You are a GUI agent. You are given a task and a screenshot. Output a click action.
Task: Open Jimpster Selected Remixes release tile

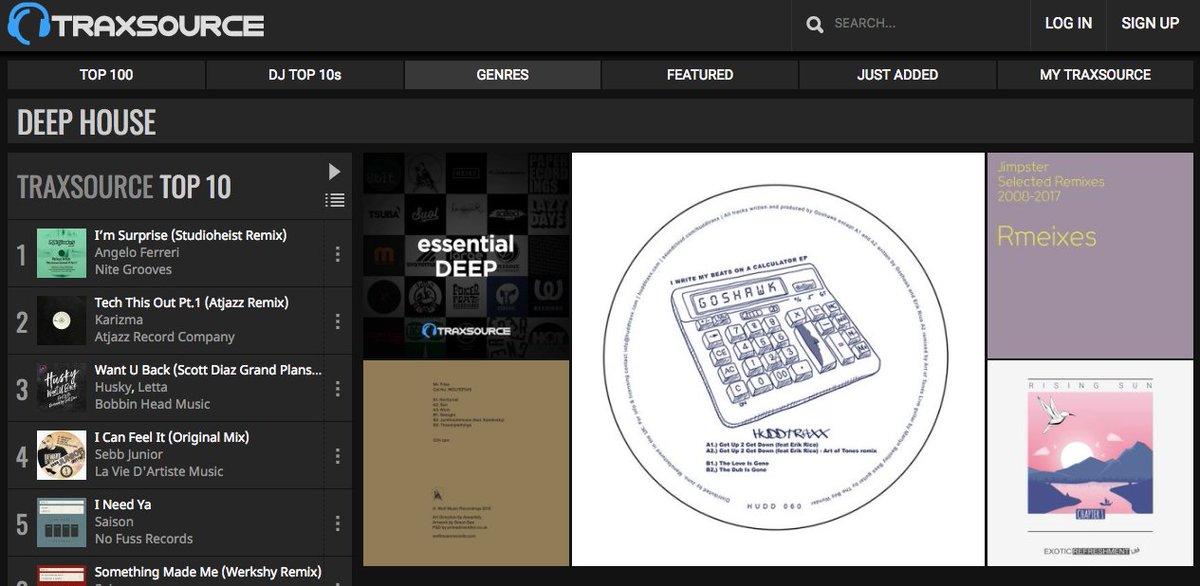coord(1090,255)
